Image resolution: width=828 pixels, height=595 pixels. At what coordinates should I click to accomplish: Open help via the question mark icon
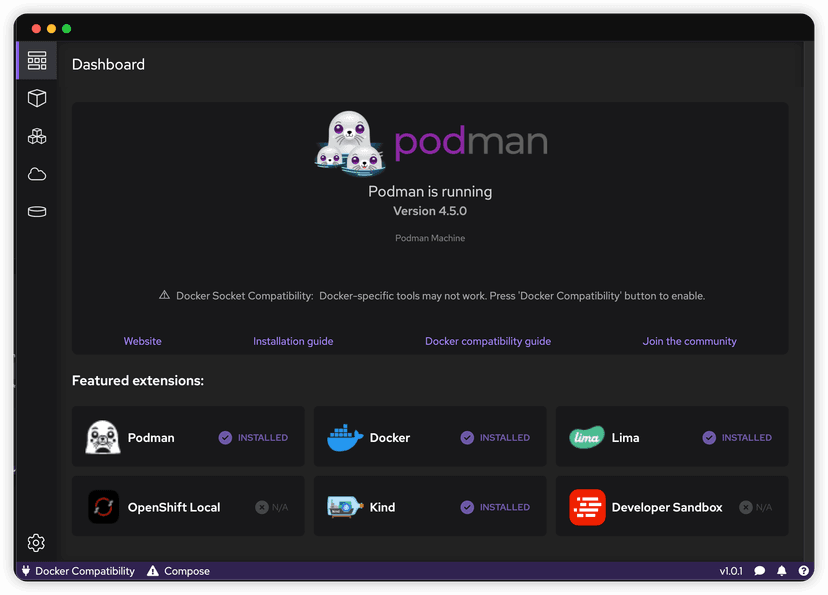coord(803,570)
